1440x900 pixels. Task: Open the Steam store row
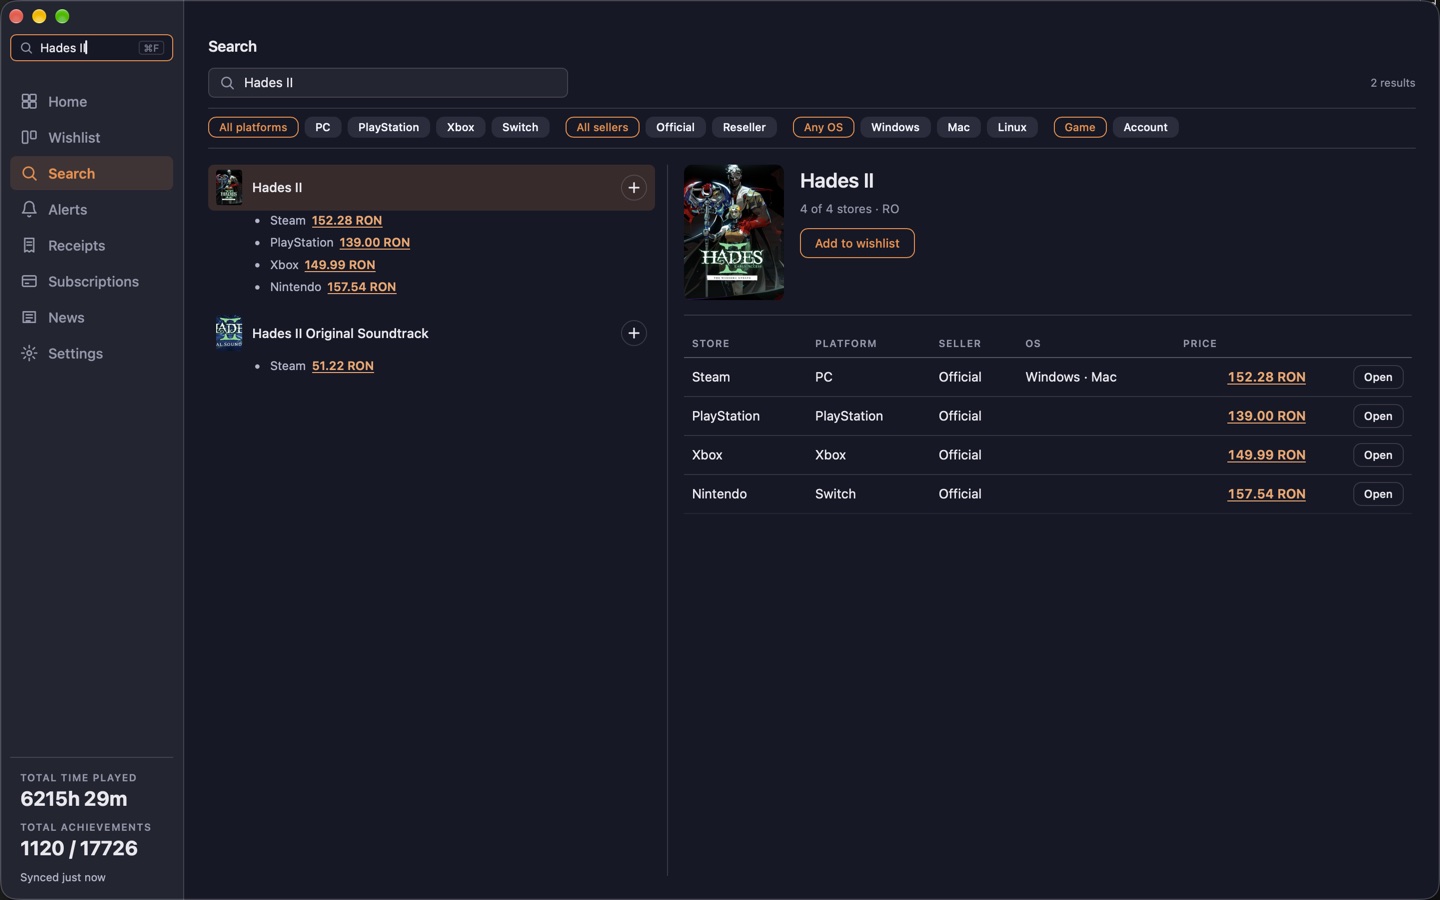tap(1378, 377)
